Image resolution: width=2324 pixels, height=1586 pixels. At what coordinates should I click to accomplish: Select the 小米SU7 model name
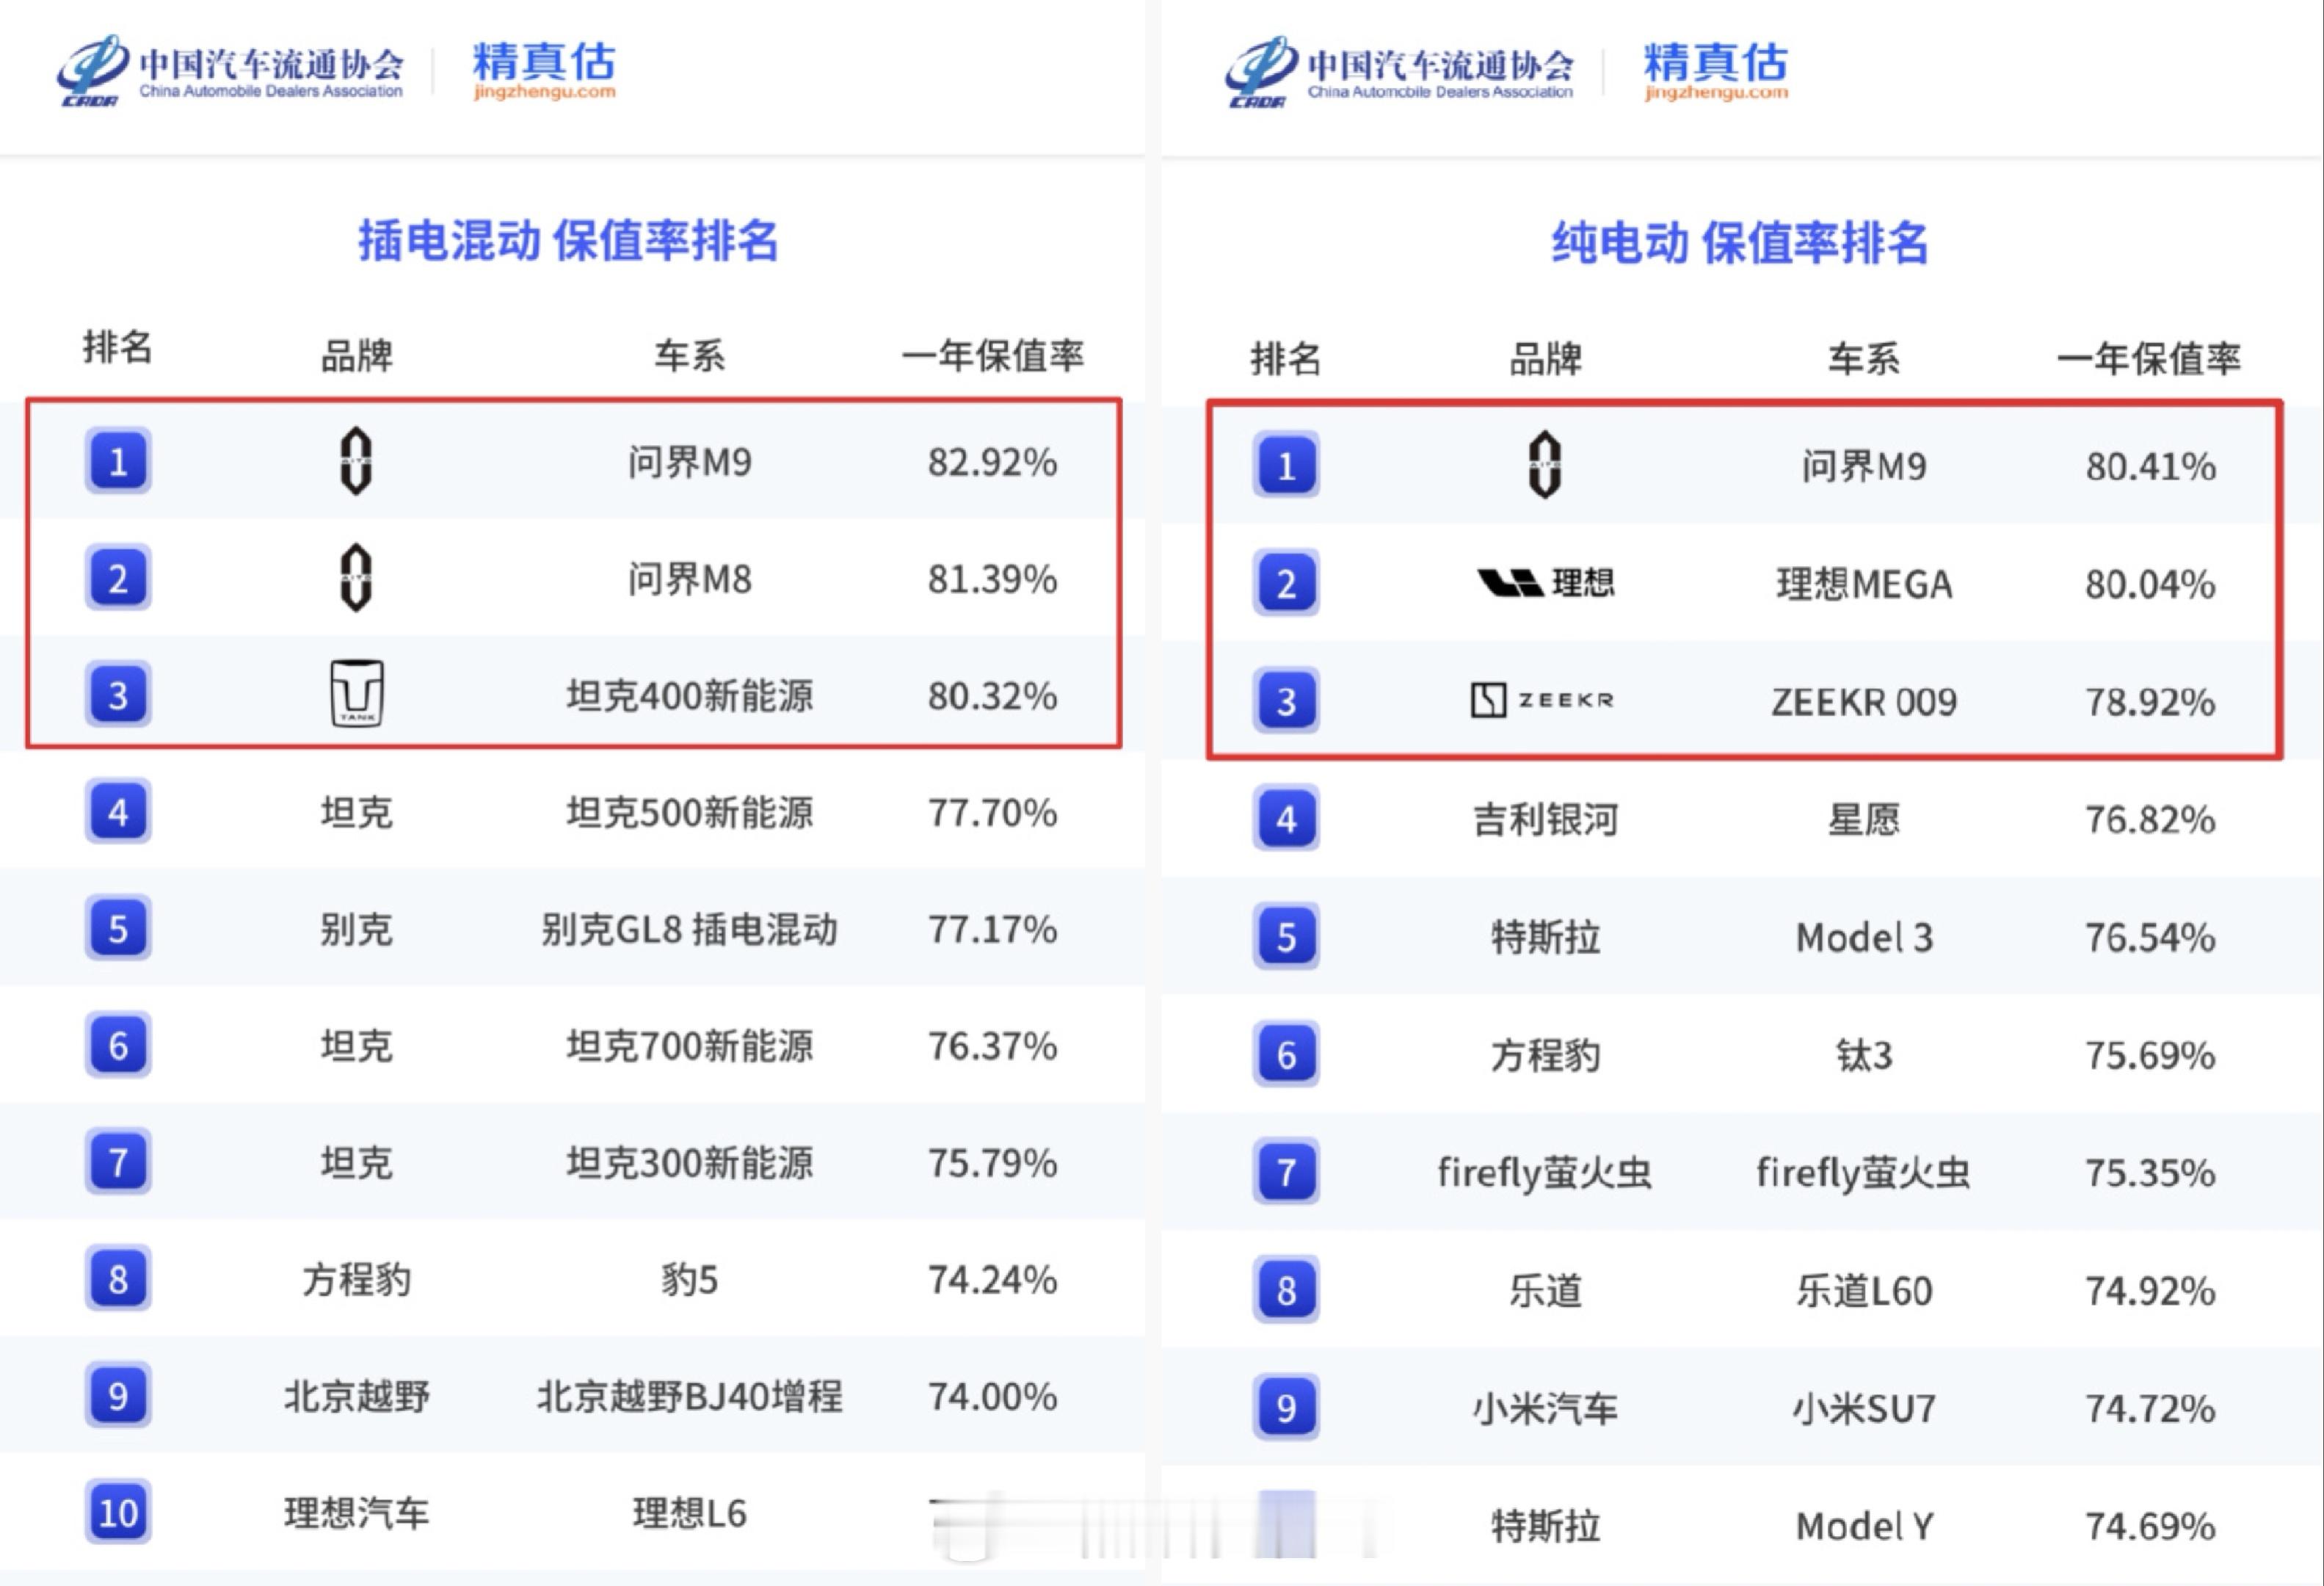(x=1864, y=1408)
